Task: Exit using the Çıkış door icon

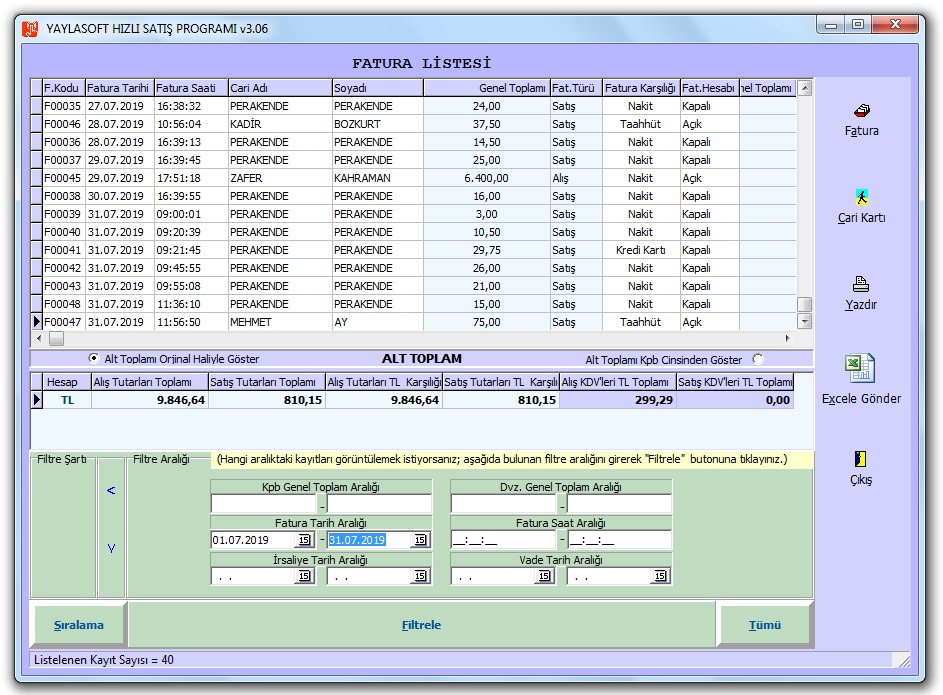Action: [x=861, y=459]
